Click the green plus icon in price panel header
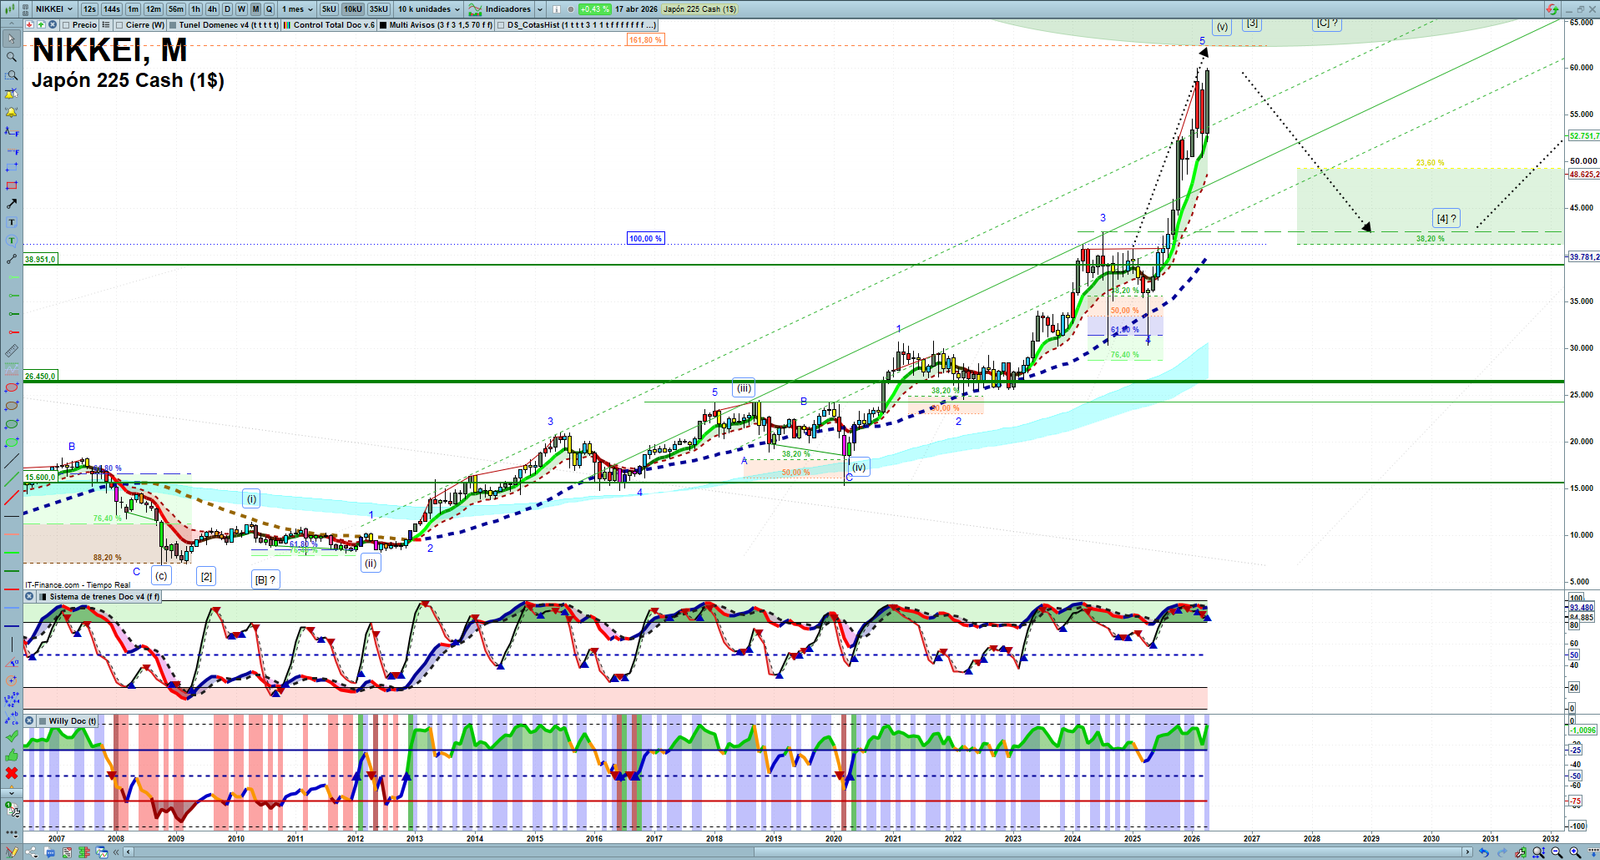 pyautogui.click(x=41, y=25)
